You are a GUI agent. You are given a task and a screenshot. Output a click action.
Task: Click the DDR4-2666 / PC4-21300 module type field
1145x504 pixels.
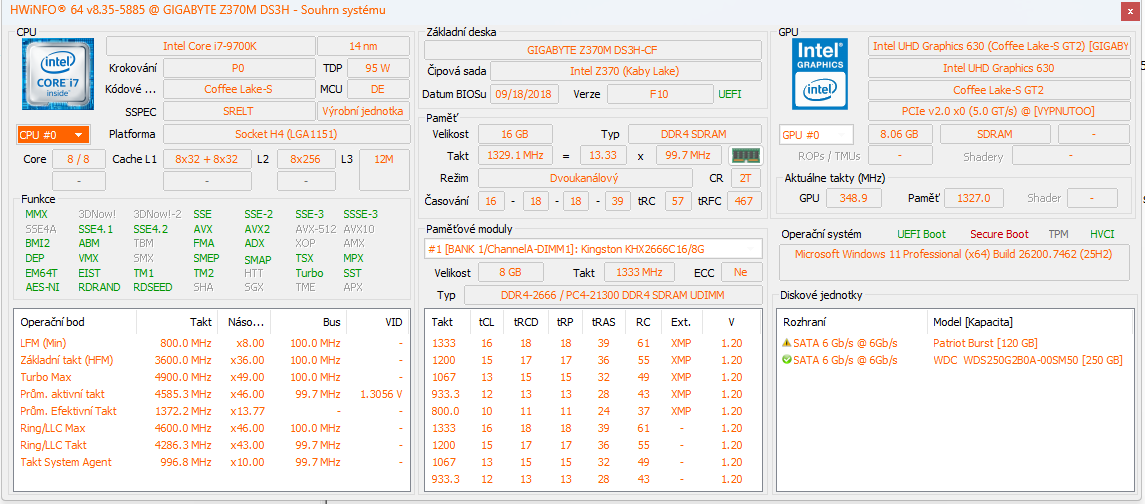(x=613, y=294)
